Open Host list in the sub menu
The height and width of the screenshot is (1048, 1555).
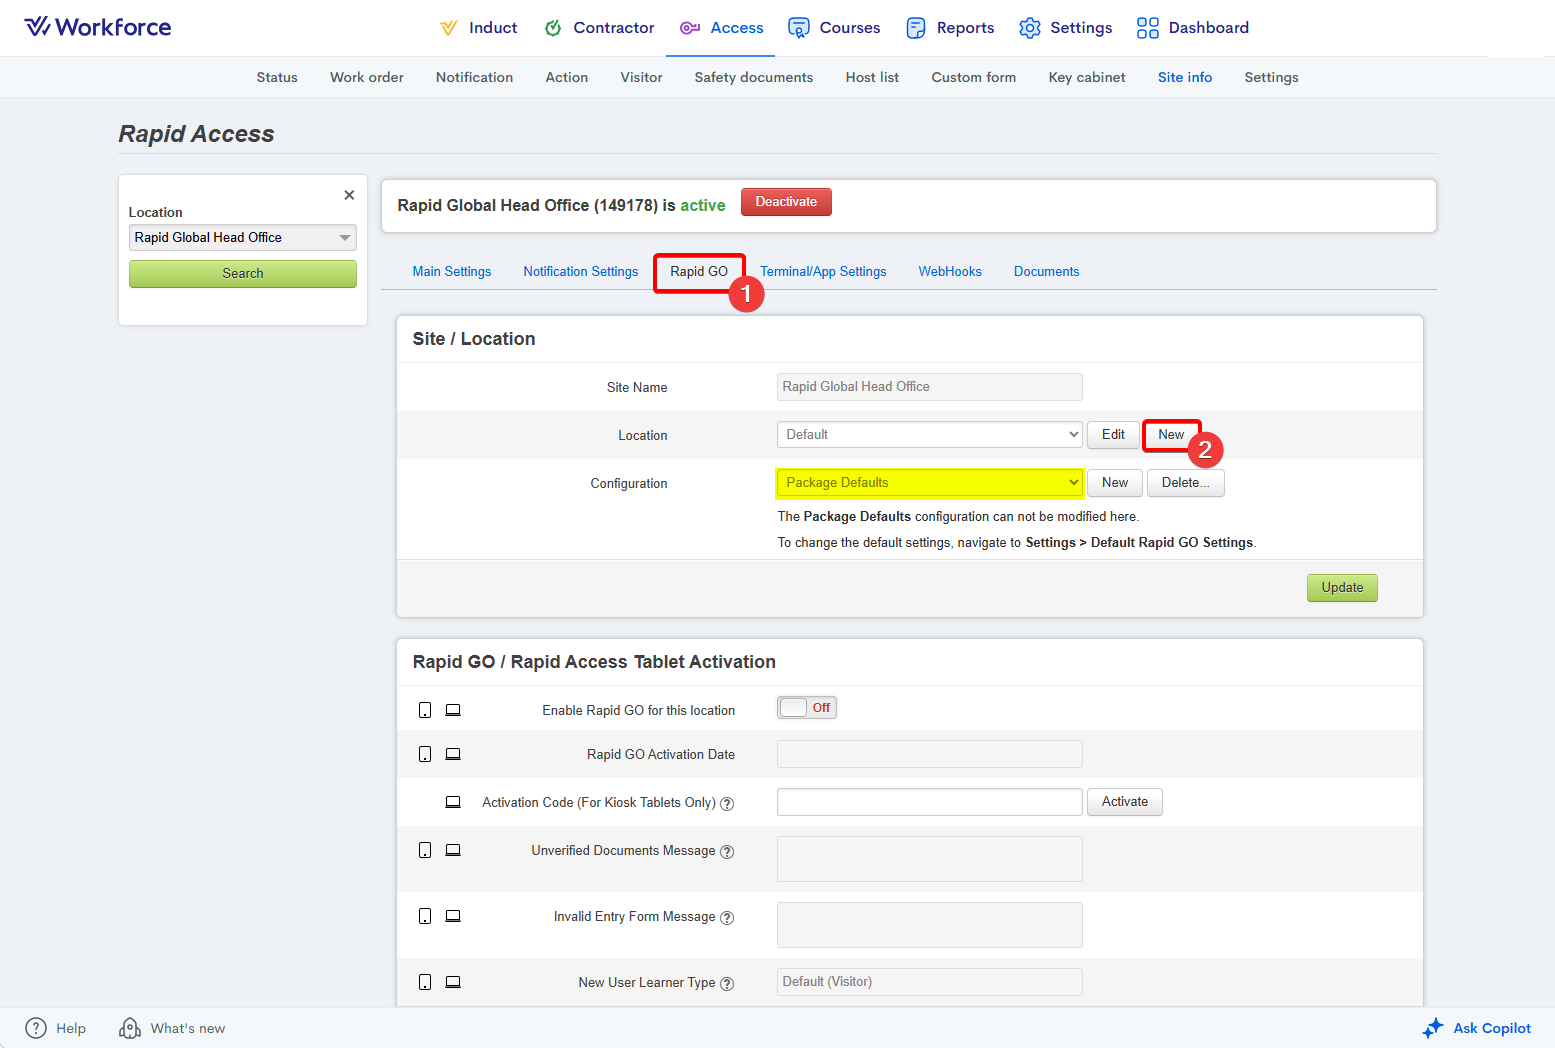pos(872,77)
